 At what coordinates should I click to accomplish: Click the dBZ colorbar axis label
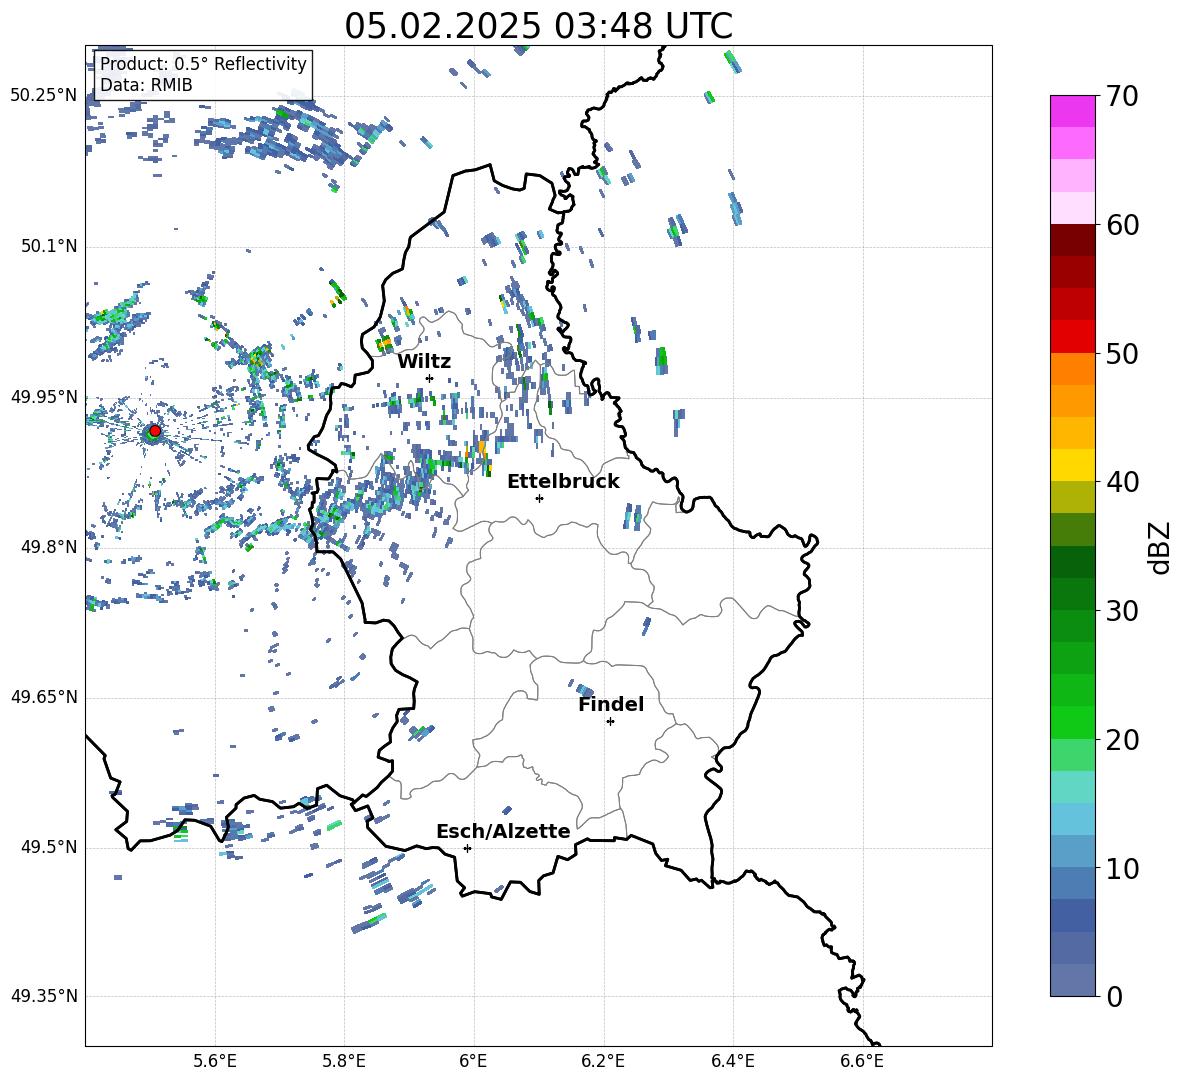(x=1159, y=547)
